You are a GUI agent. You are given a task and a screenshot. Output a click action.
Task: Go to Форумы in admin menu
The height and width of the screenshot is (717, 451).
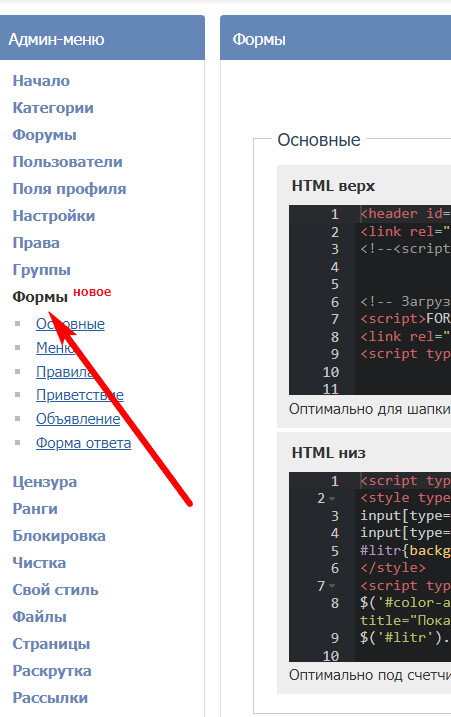(44, 135)
